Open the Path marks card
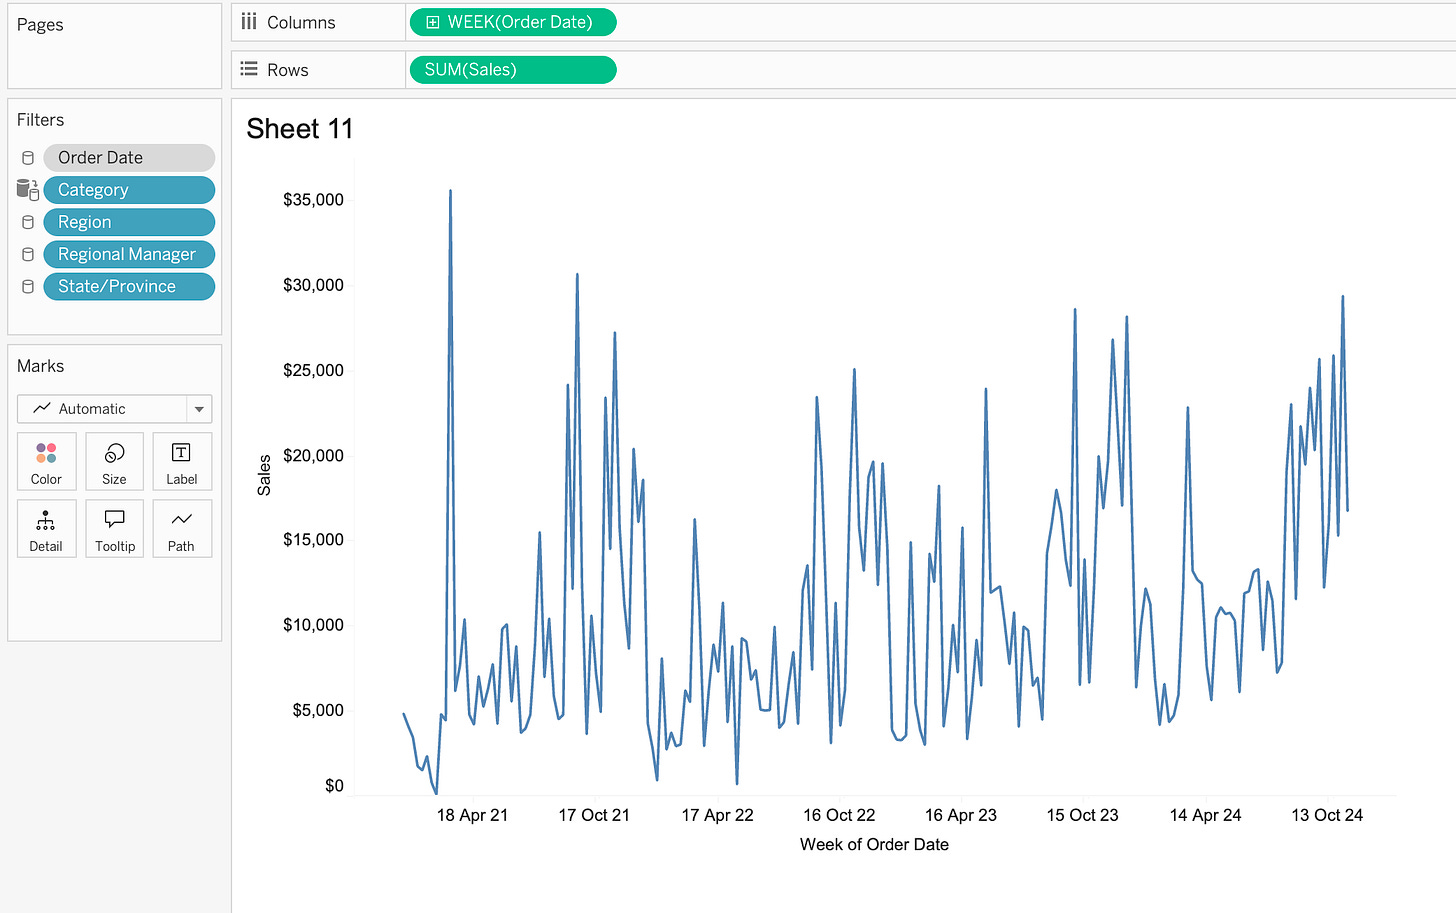1456x913 pixels. tap(181, 528)
